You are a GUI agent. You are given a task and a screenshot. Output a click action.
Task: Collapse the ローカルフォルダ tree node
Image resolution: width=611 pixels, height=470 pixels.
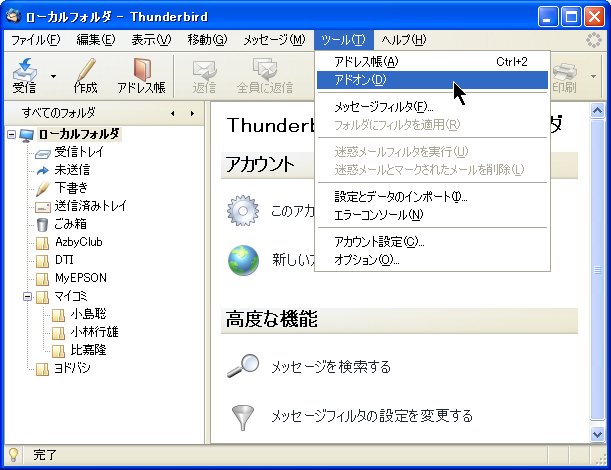pos(12,135)
